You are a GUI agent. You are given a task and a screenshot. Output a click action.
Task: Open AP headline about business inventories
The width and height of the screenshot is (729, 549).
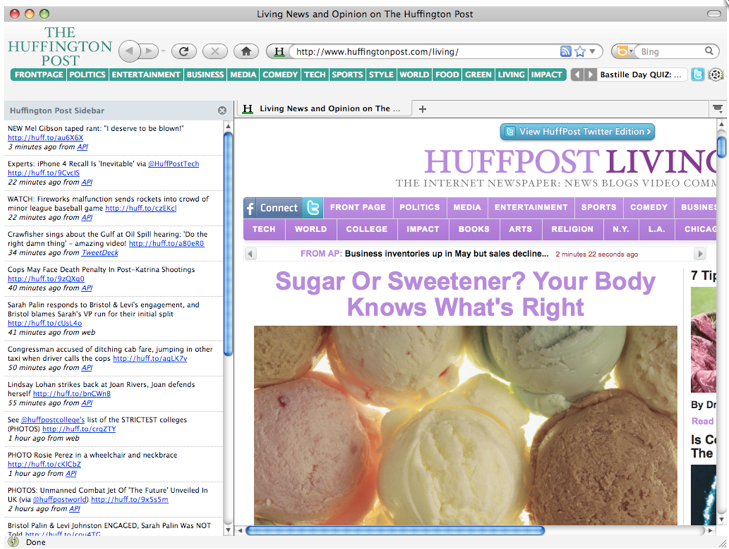[447, 254]
